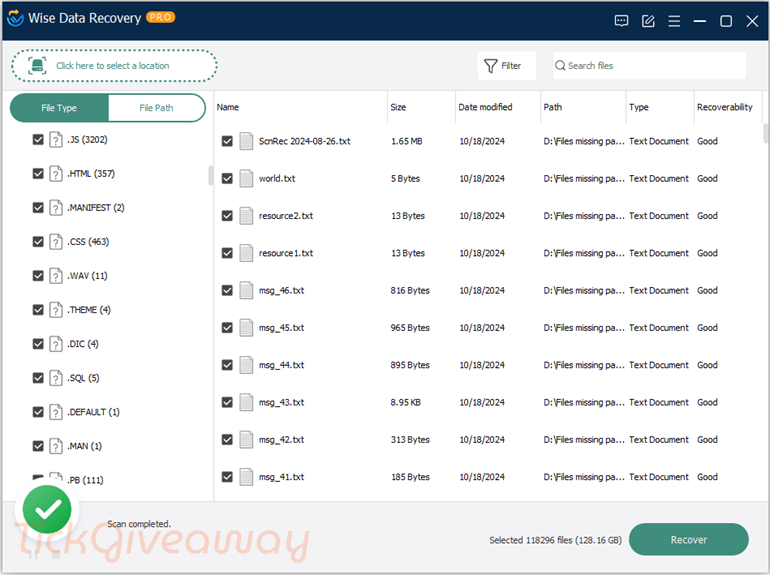Deselect msg_41.txt checkbox
The width and height of the screenshot is (770, 575).
coord(227,477)
